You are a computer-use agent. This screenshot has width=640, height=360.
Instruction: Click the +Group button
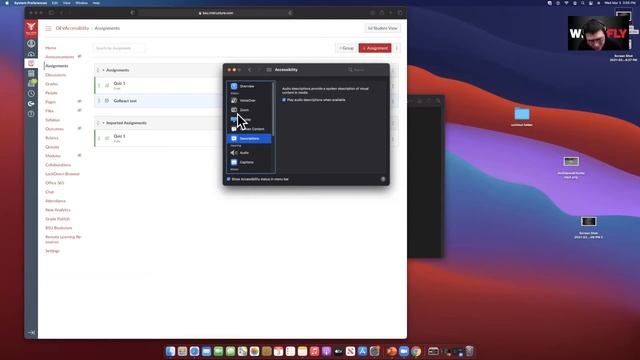click(x=346, y=48)
